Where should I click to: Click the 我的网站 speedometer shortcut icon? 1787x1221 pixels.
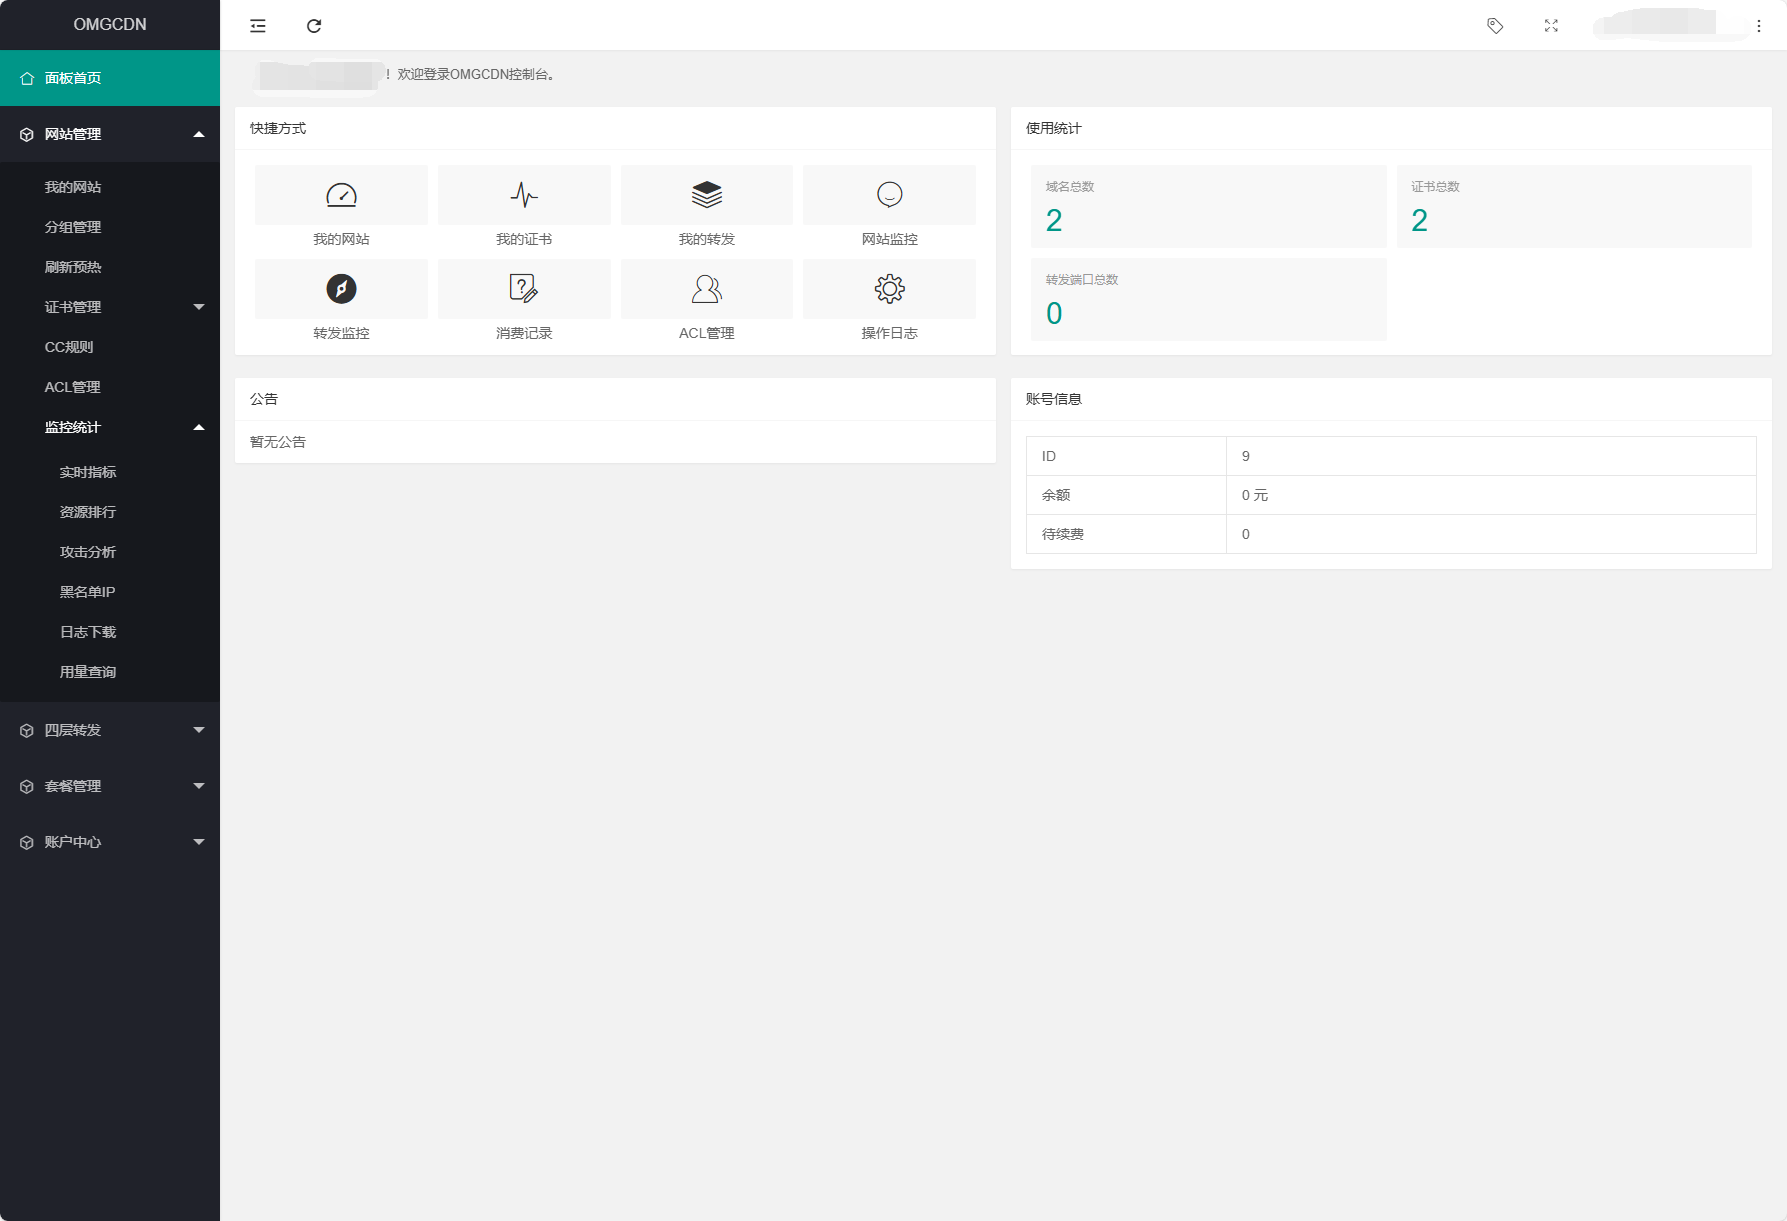tap(341, 195)
